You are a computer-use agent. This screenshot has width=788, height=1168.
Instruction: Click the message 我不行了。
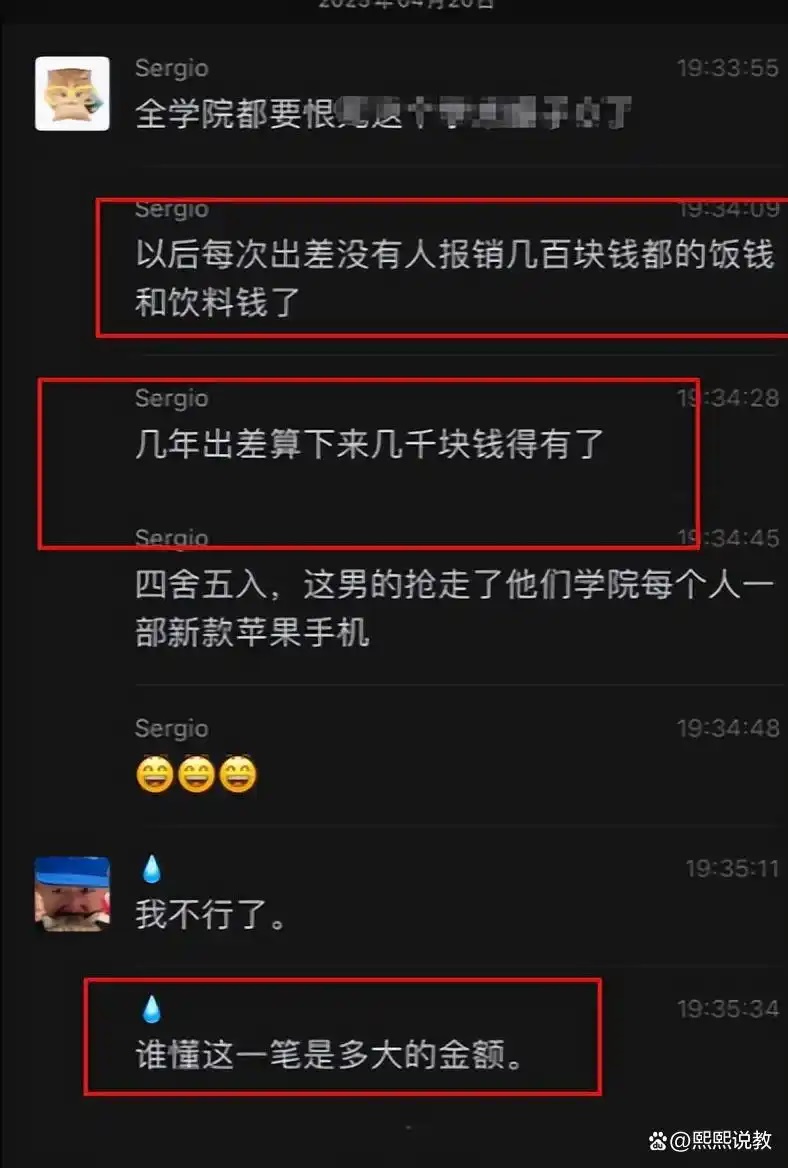[212, 915]
